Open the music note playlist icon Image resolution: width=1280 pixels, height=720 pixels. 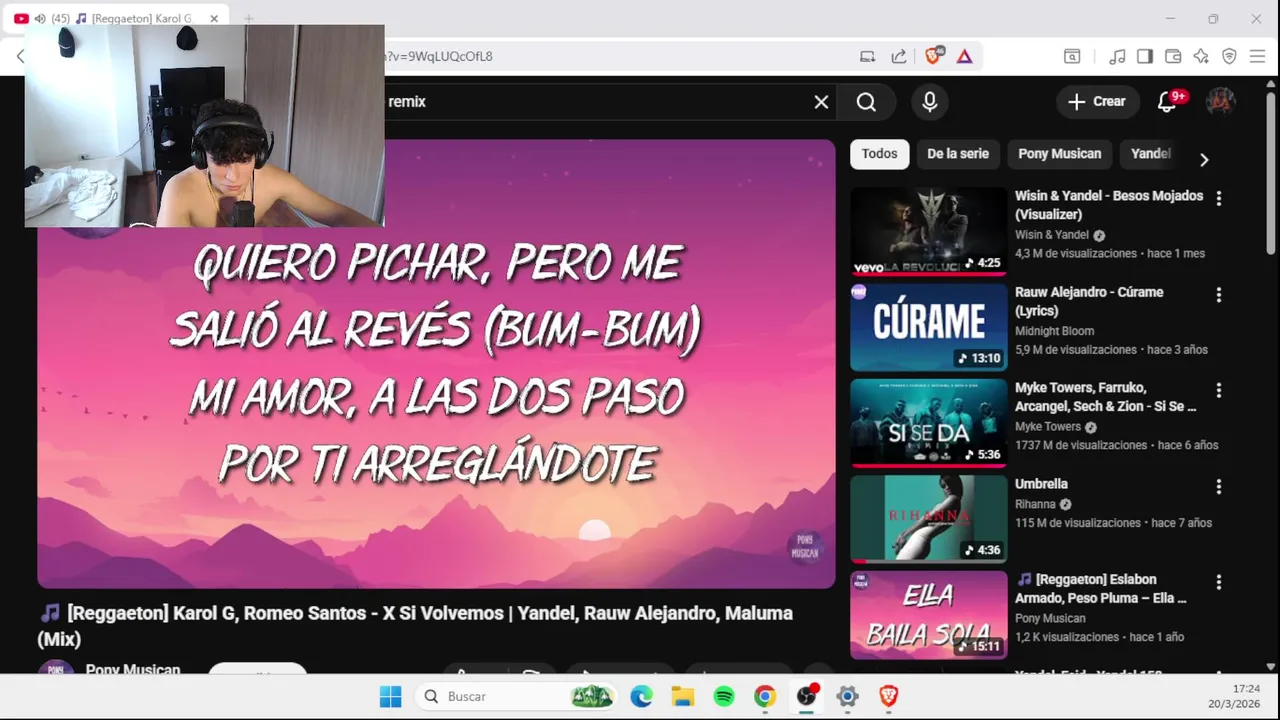point(1118,56)
